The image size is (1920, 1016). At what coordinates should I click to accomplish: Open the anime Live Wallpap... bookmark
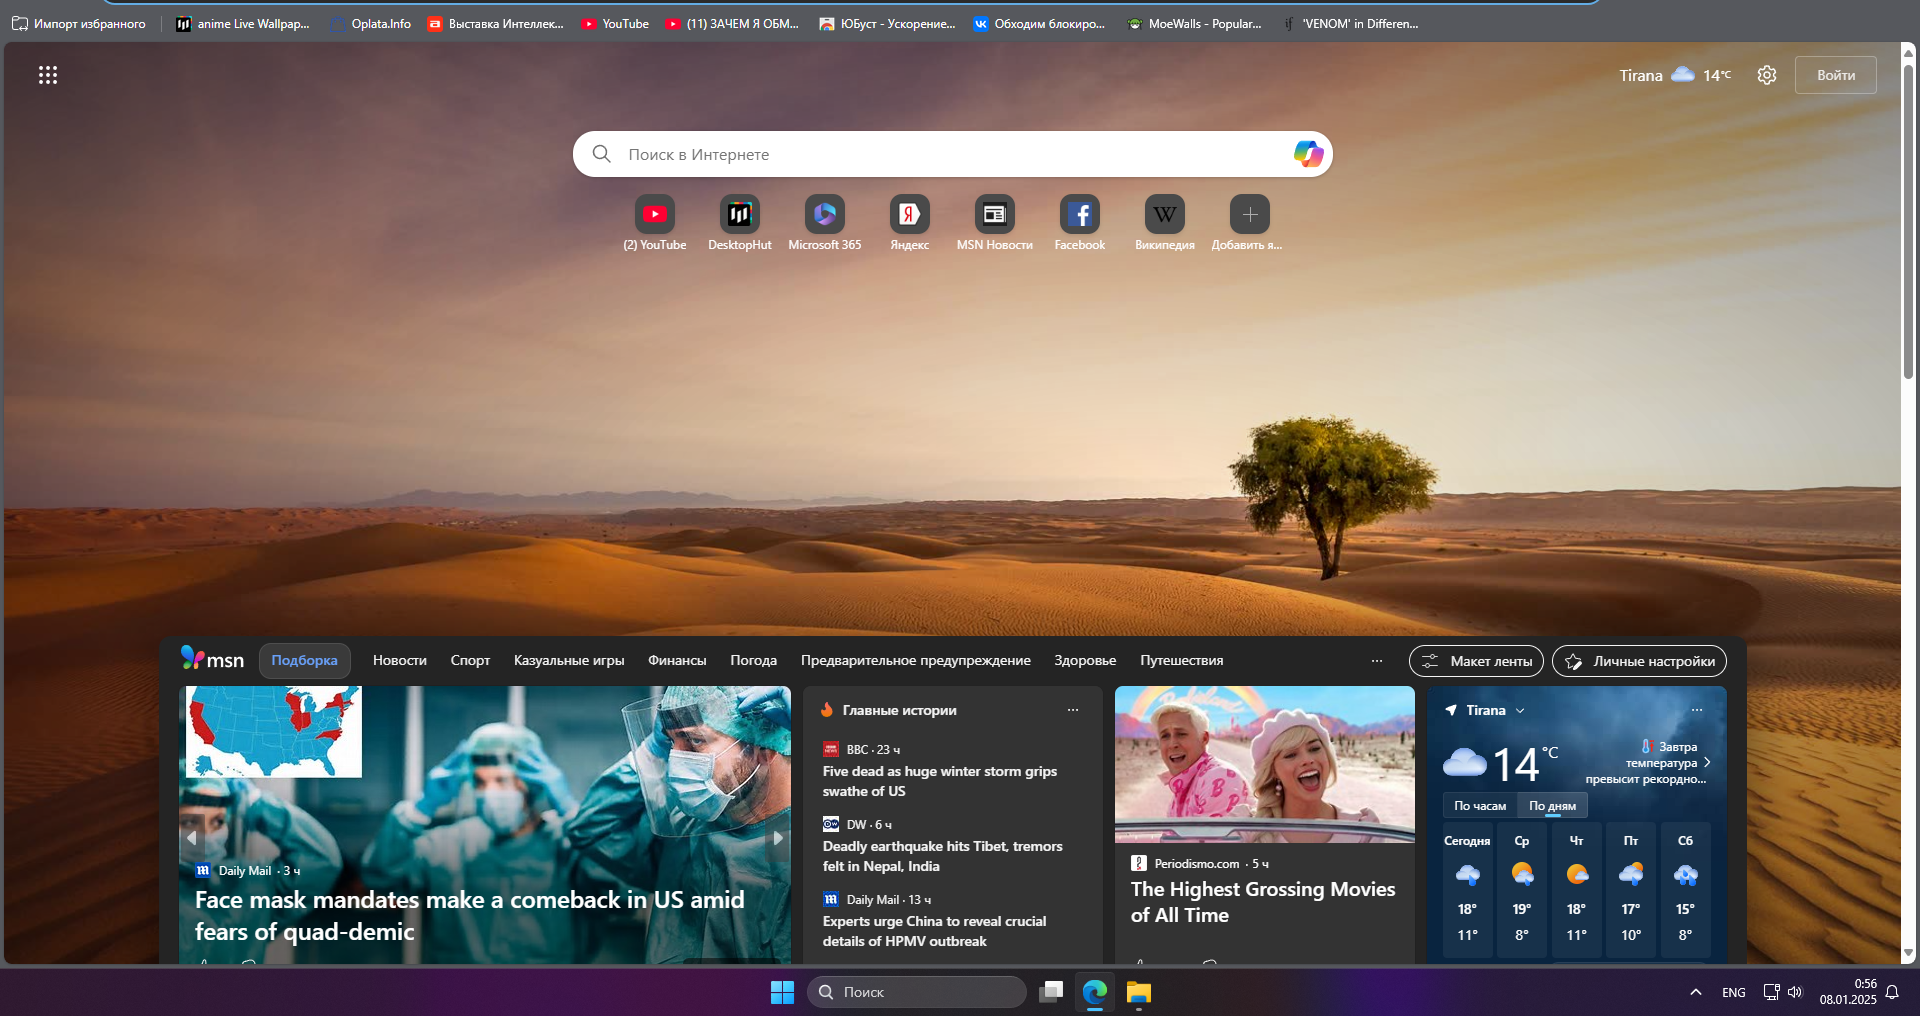tap(243, 24)
